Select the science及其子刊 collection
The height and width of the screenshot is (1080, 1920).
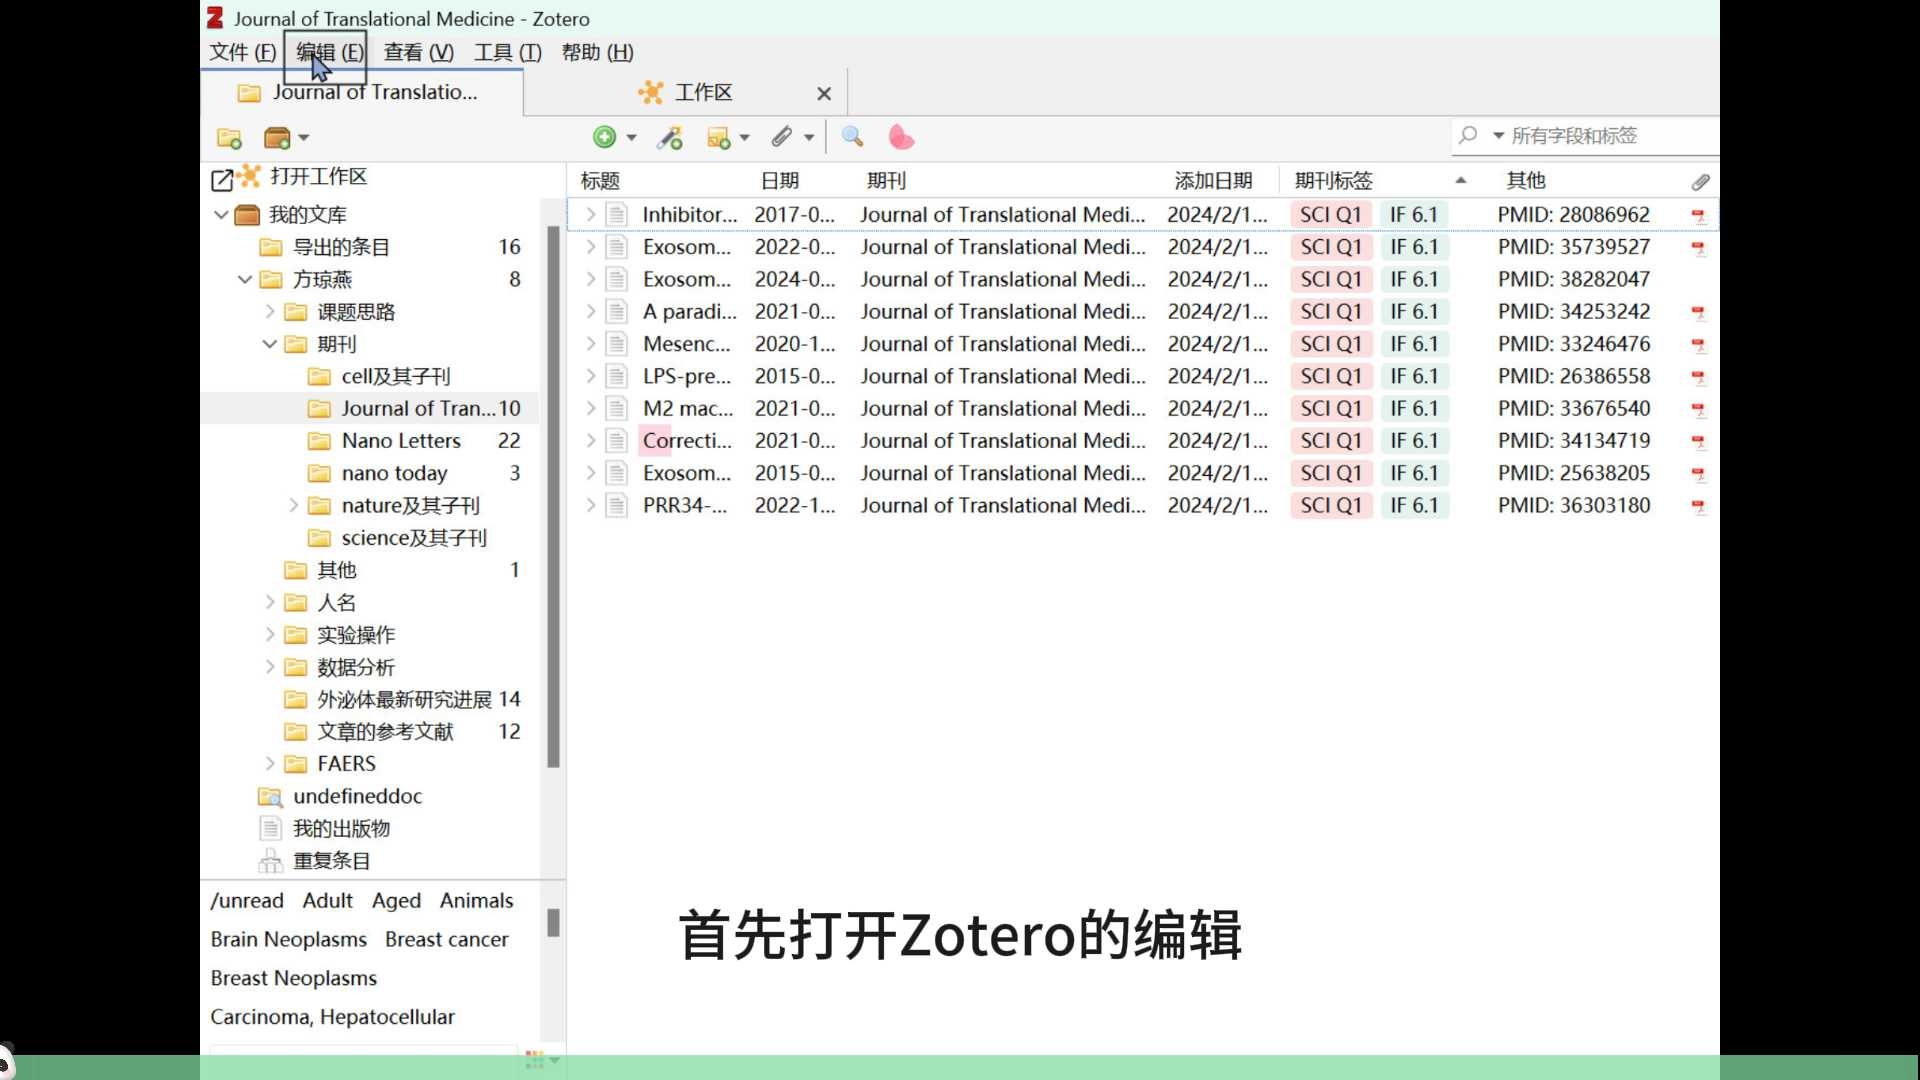(x=370, y=538)
